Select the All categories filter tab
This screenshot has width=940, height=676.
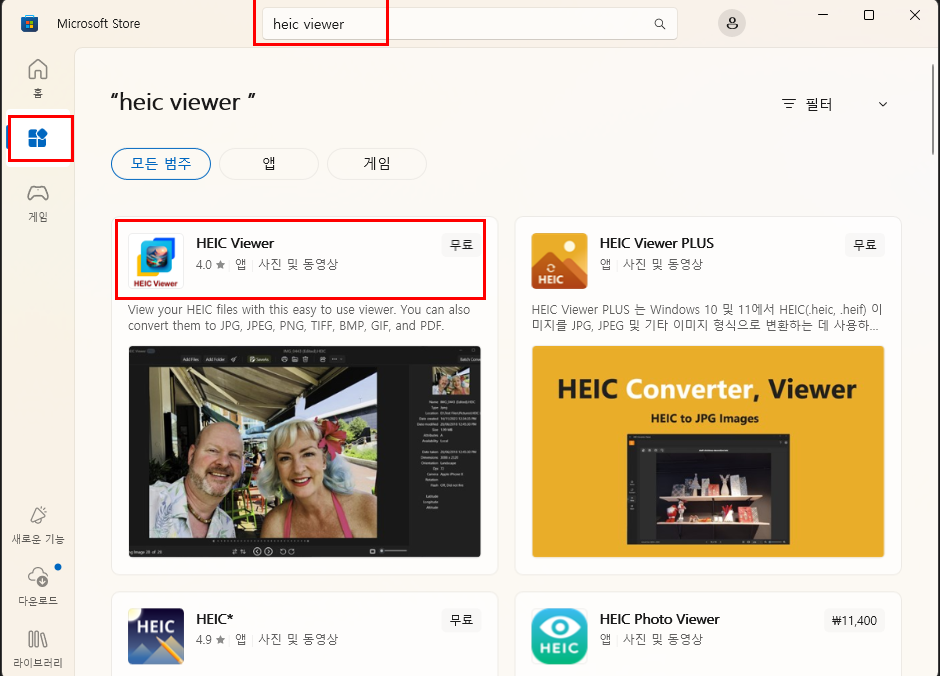click(x=161, y=164)
